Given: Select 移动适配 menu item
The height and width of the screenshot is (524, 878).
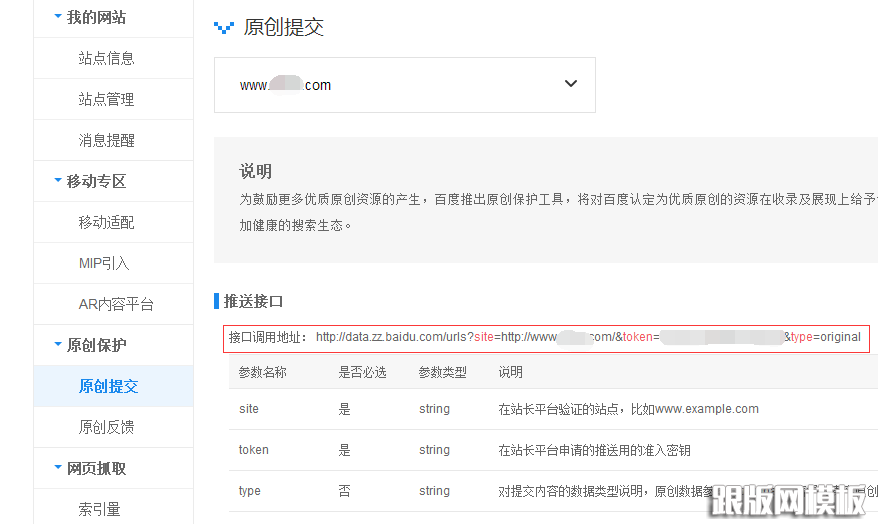Looking at the screenshot, I should click(x=106, y=222).
